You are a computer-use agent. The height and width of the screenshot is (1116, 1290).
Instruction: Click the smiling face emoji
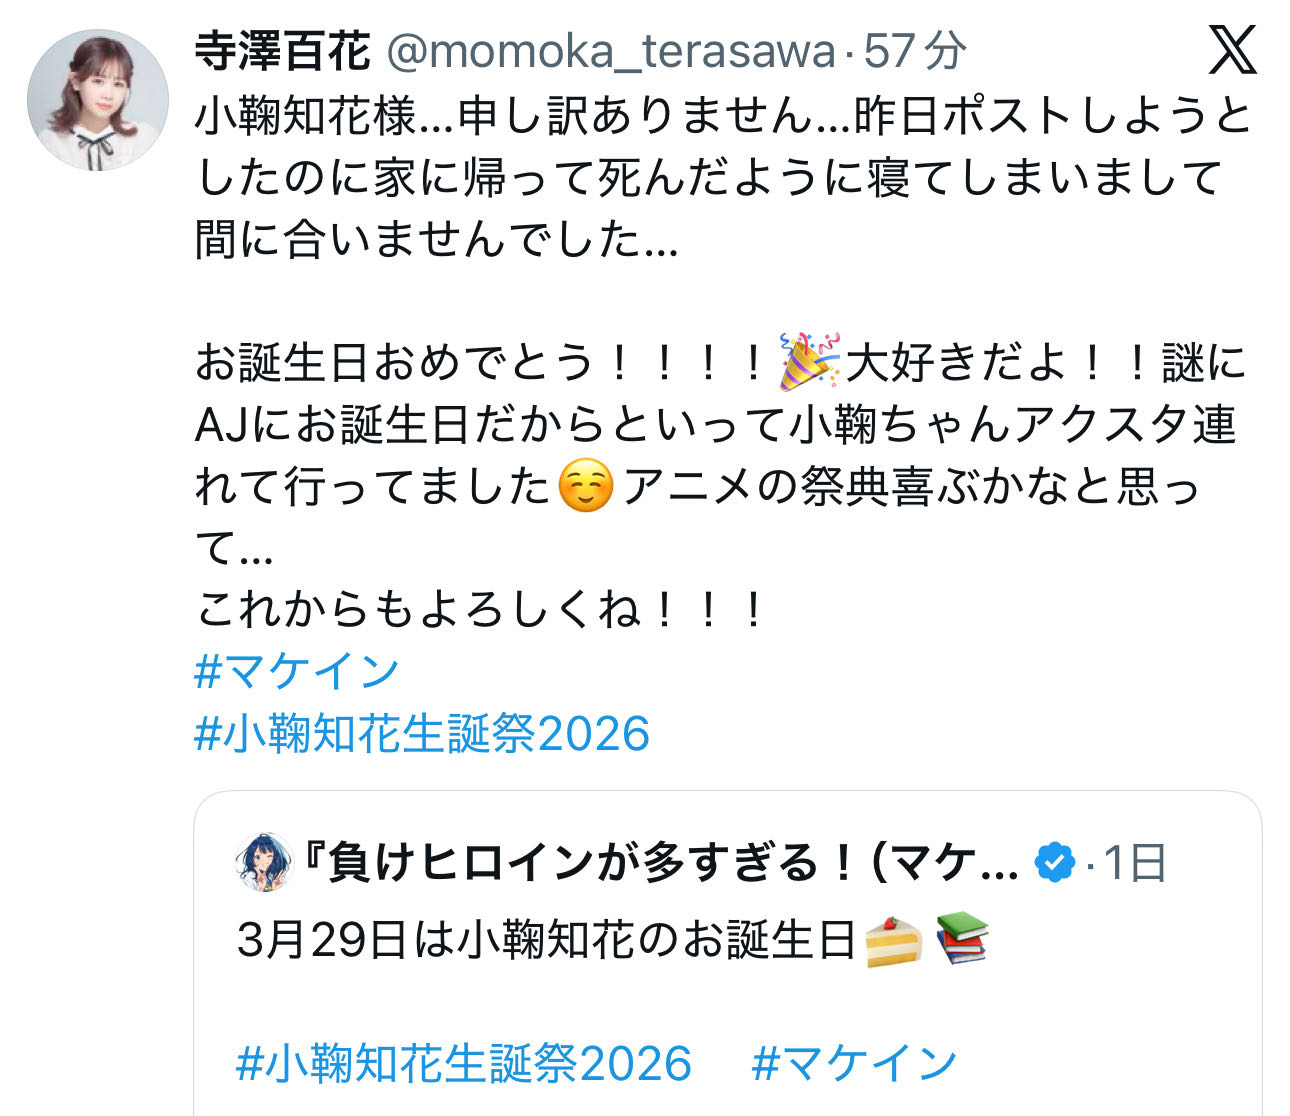coord(586,486)
